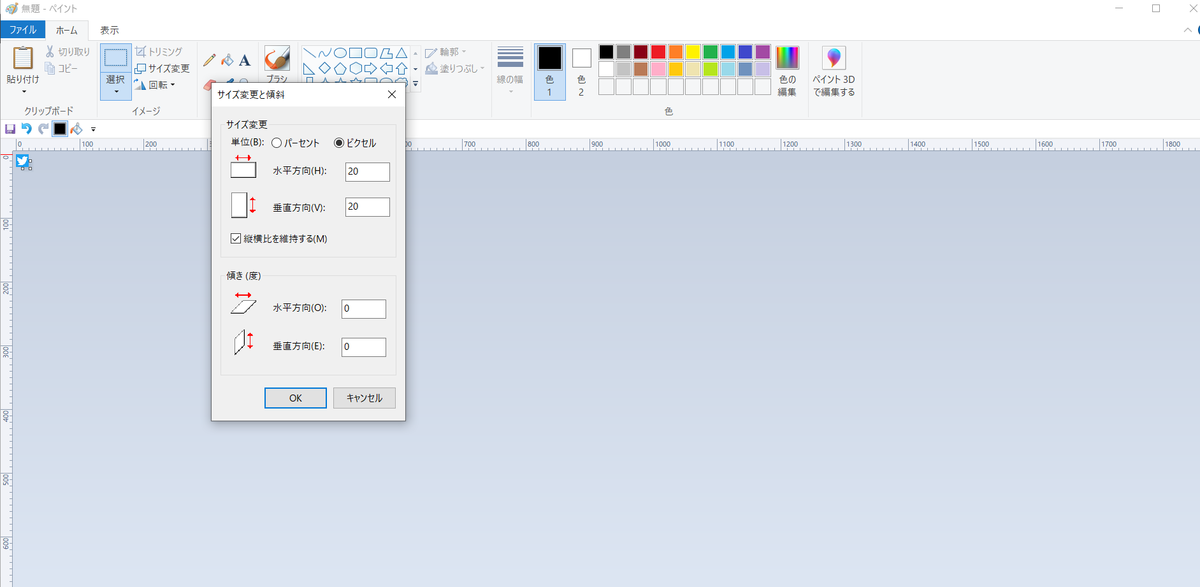1200x587 pixels.
Task: Click the resize Horizontal (水平方向H) field
Action: 367,172
